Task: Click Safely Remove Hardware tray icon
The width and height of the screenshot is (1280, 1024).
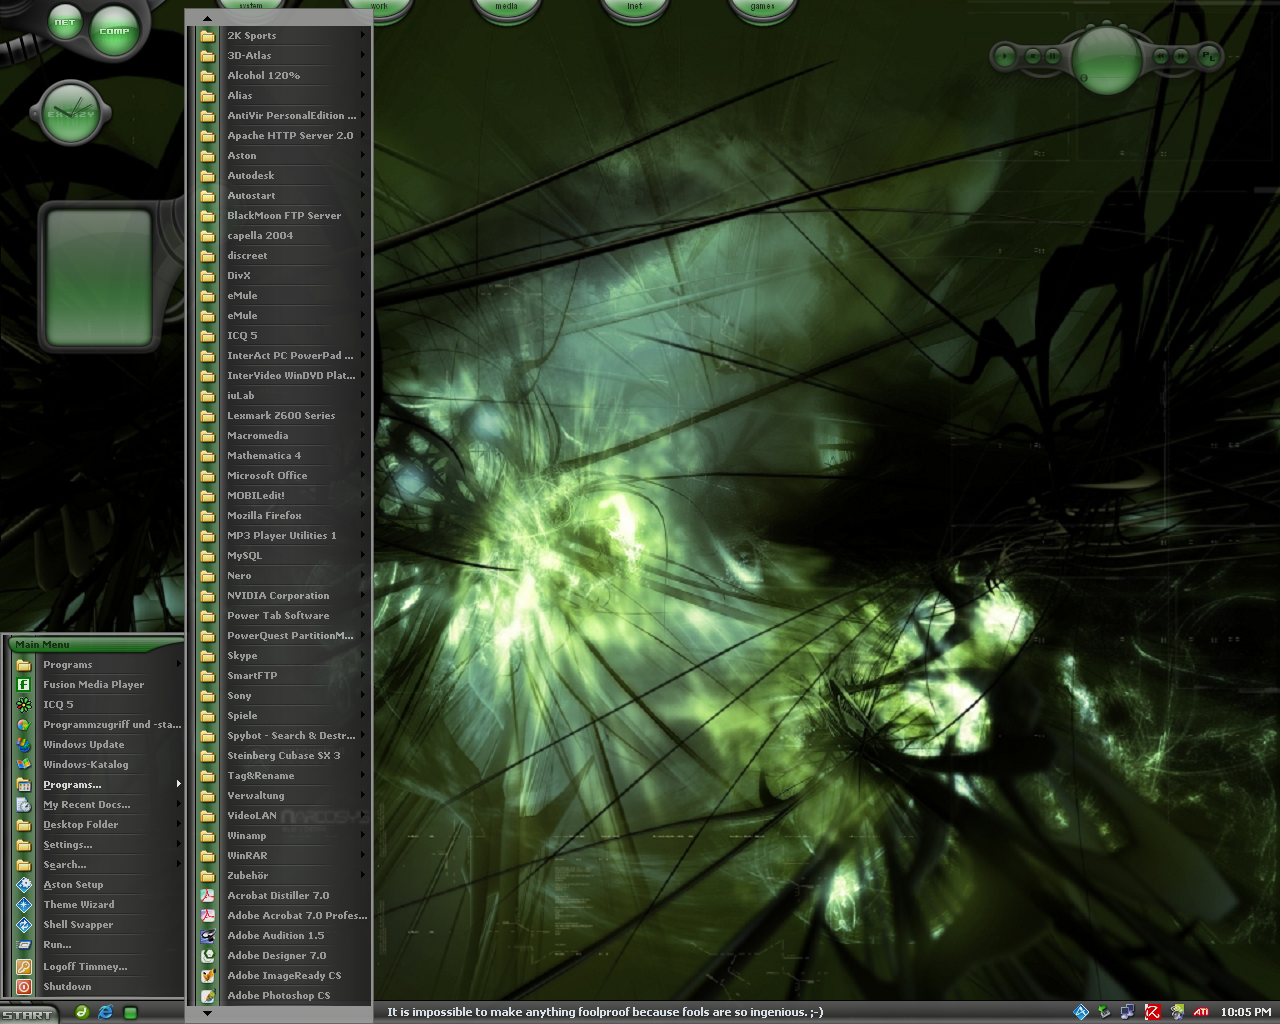Action: [x=1104, y=1012]
